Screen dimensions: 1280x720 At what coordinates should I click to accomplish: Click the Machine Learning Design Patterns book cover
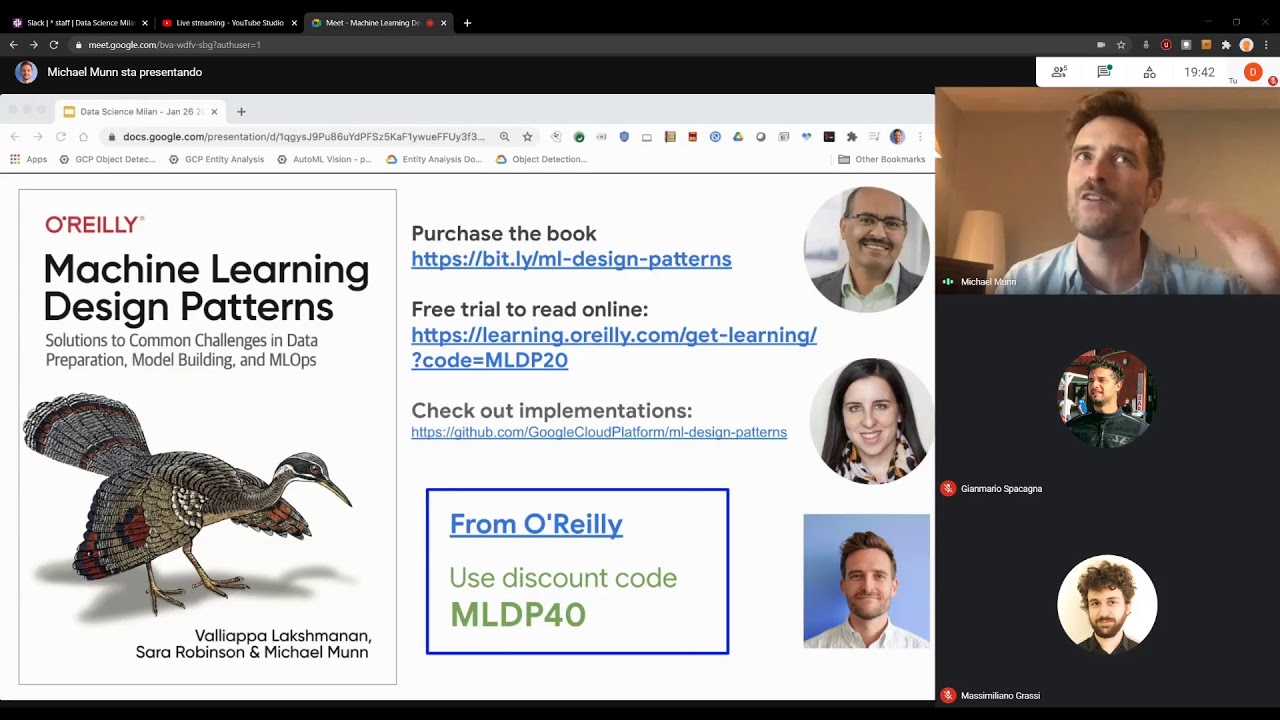(208, 437)
